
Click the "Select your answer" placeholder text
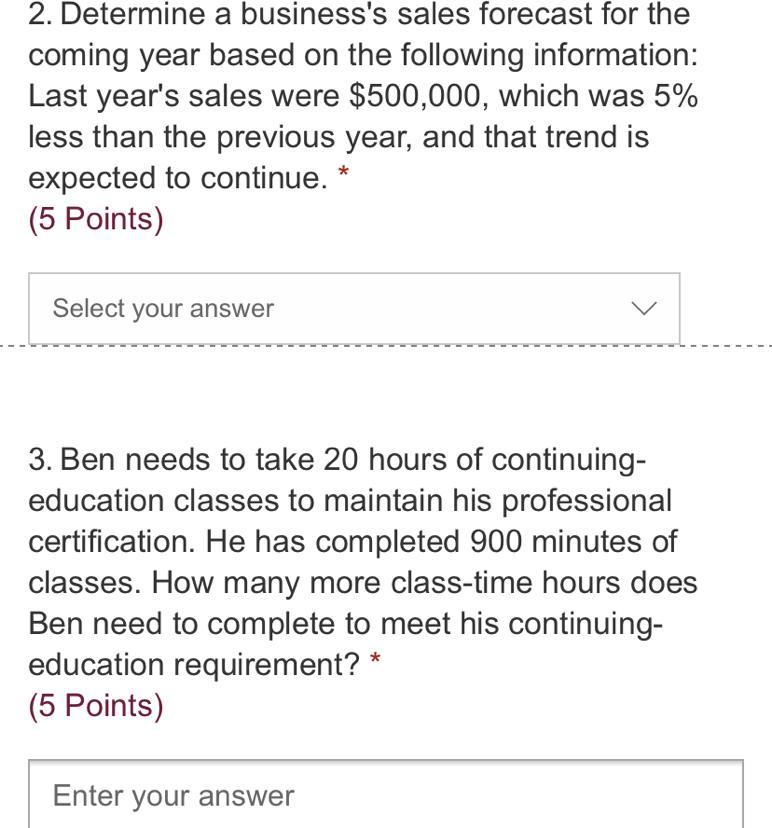coord(163,308)
